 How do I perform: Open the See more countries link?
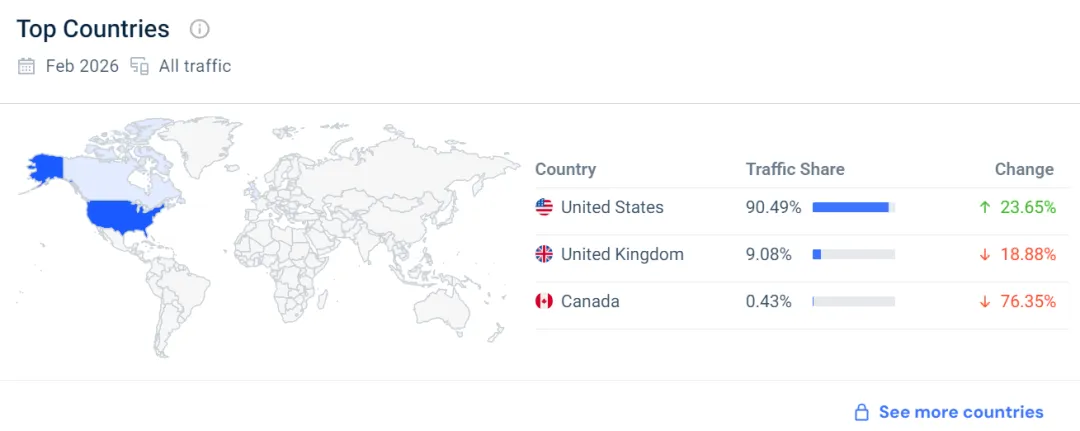(960, 412)
